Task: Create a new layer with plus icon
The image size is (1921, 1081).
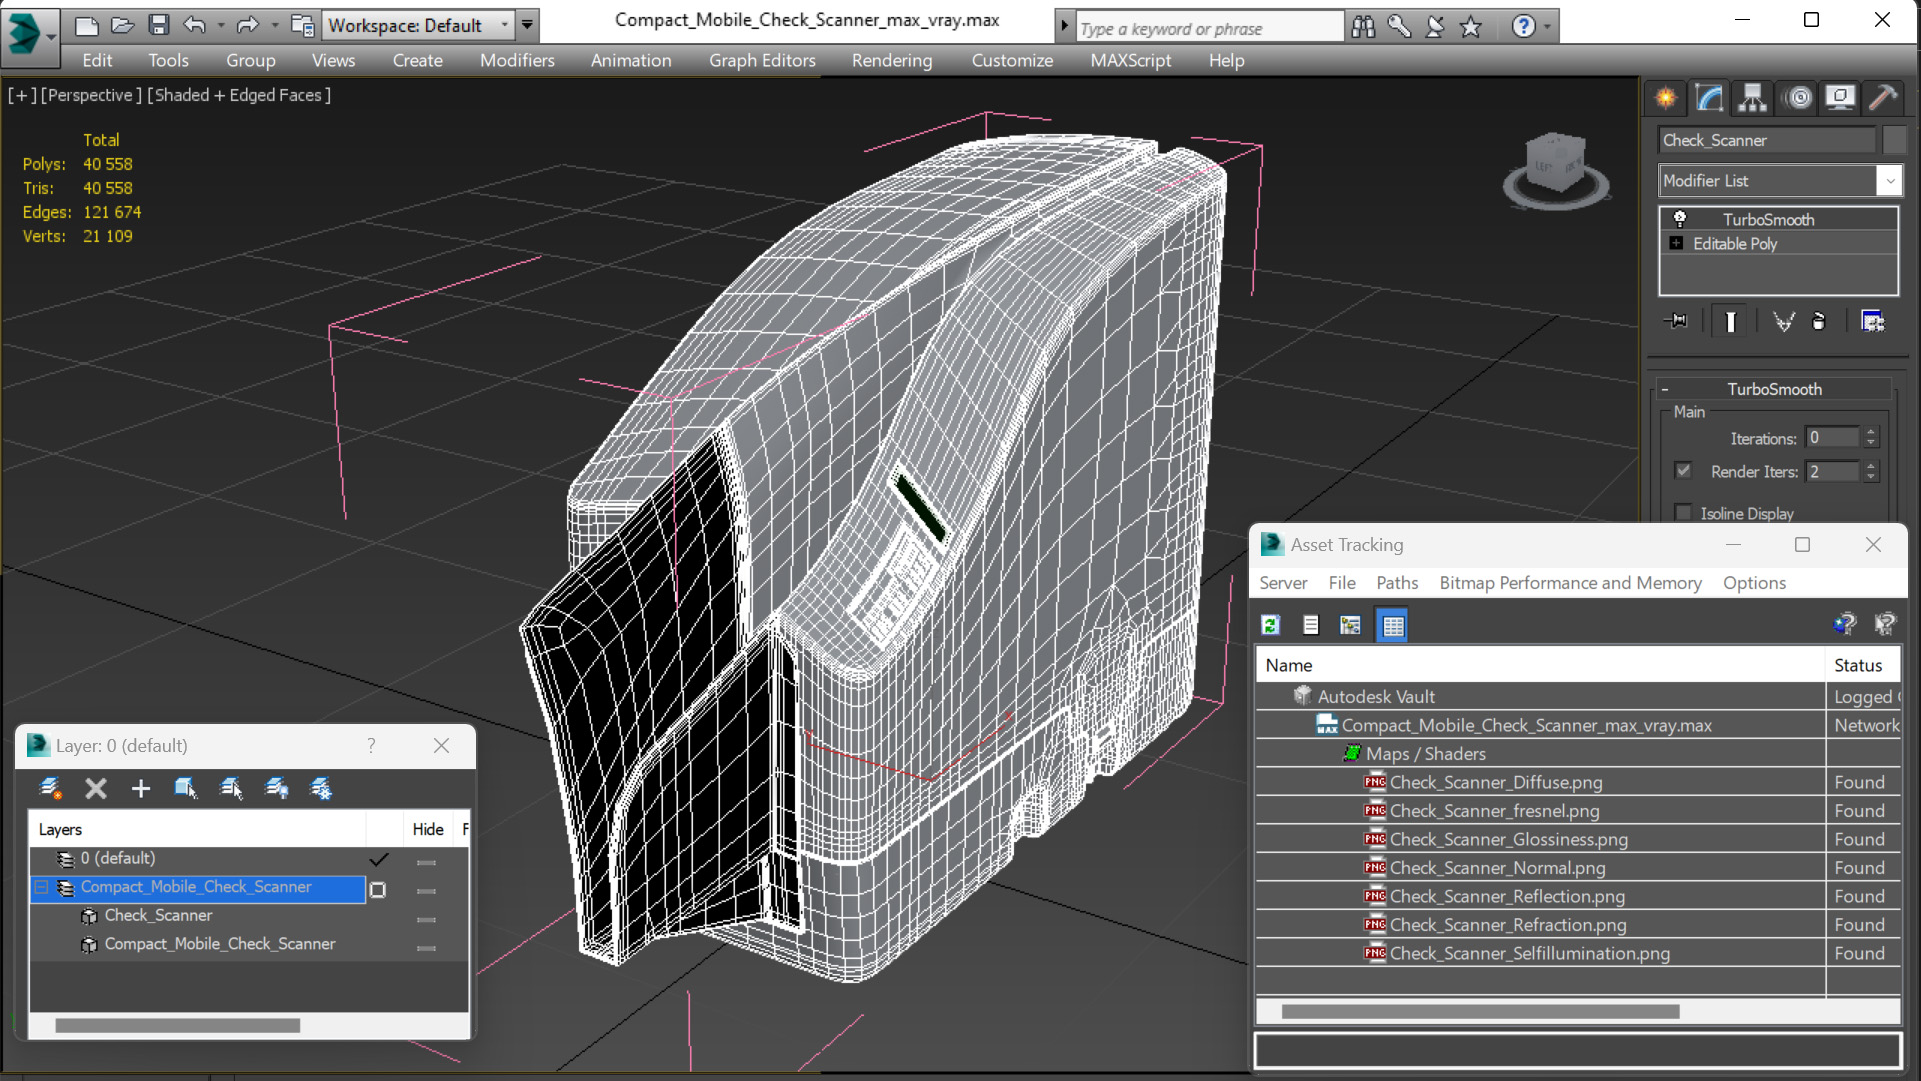Action: pyautogui.click(x=140, y=789)
